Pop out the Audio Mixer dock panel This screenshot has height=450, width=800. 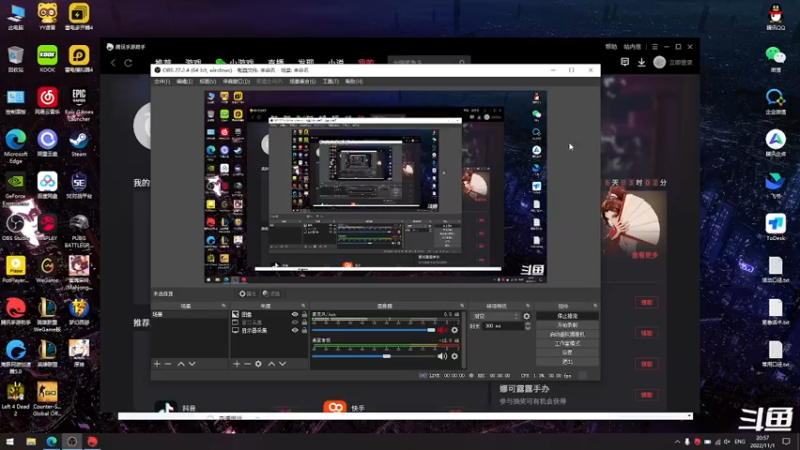(462, 306)
